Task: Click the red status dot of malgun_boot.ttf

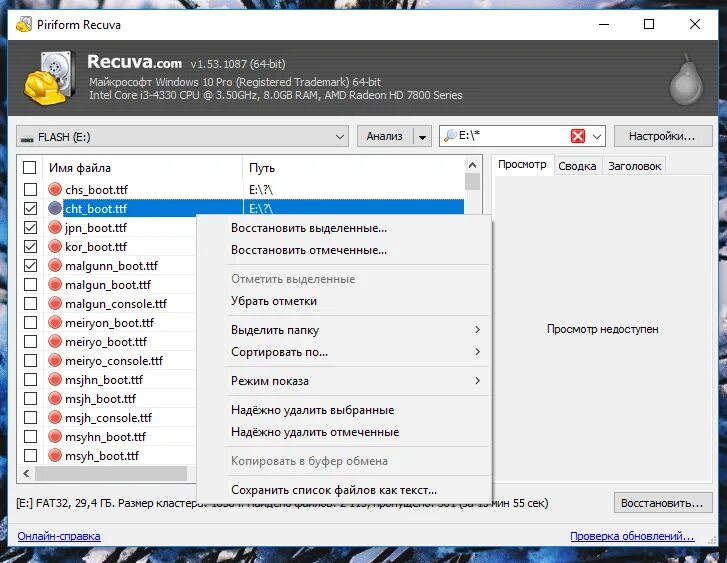Action: click(55, 284)
